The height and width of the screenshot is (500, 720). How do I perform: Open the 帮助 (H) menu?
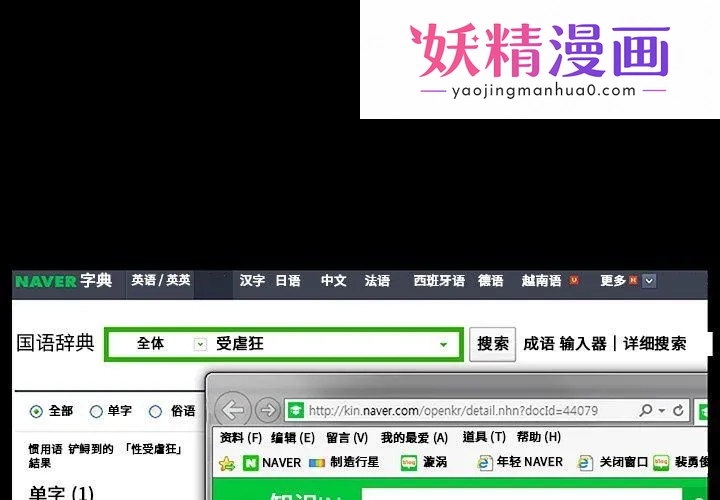point(539,438)
